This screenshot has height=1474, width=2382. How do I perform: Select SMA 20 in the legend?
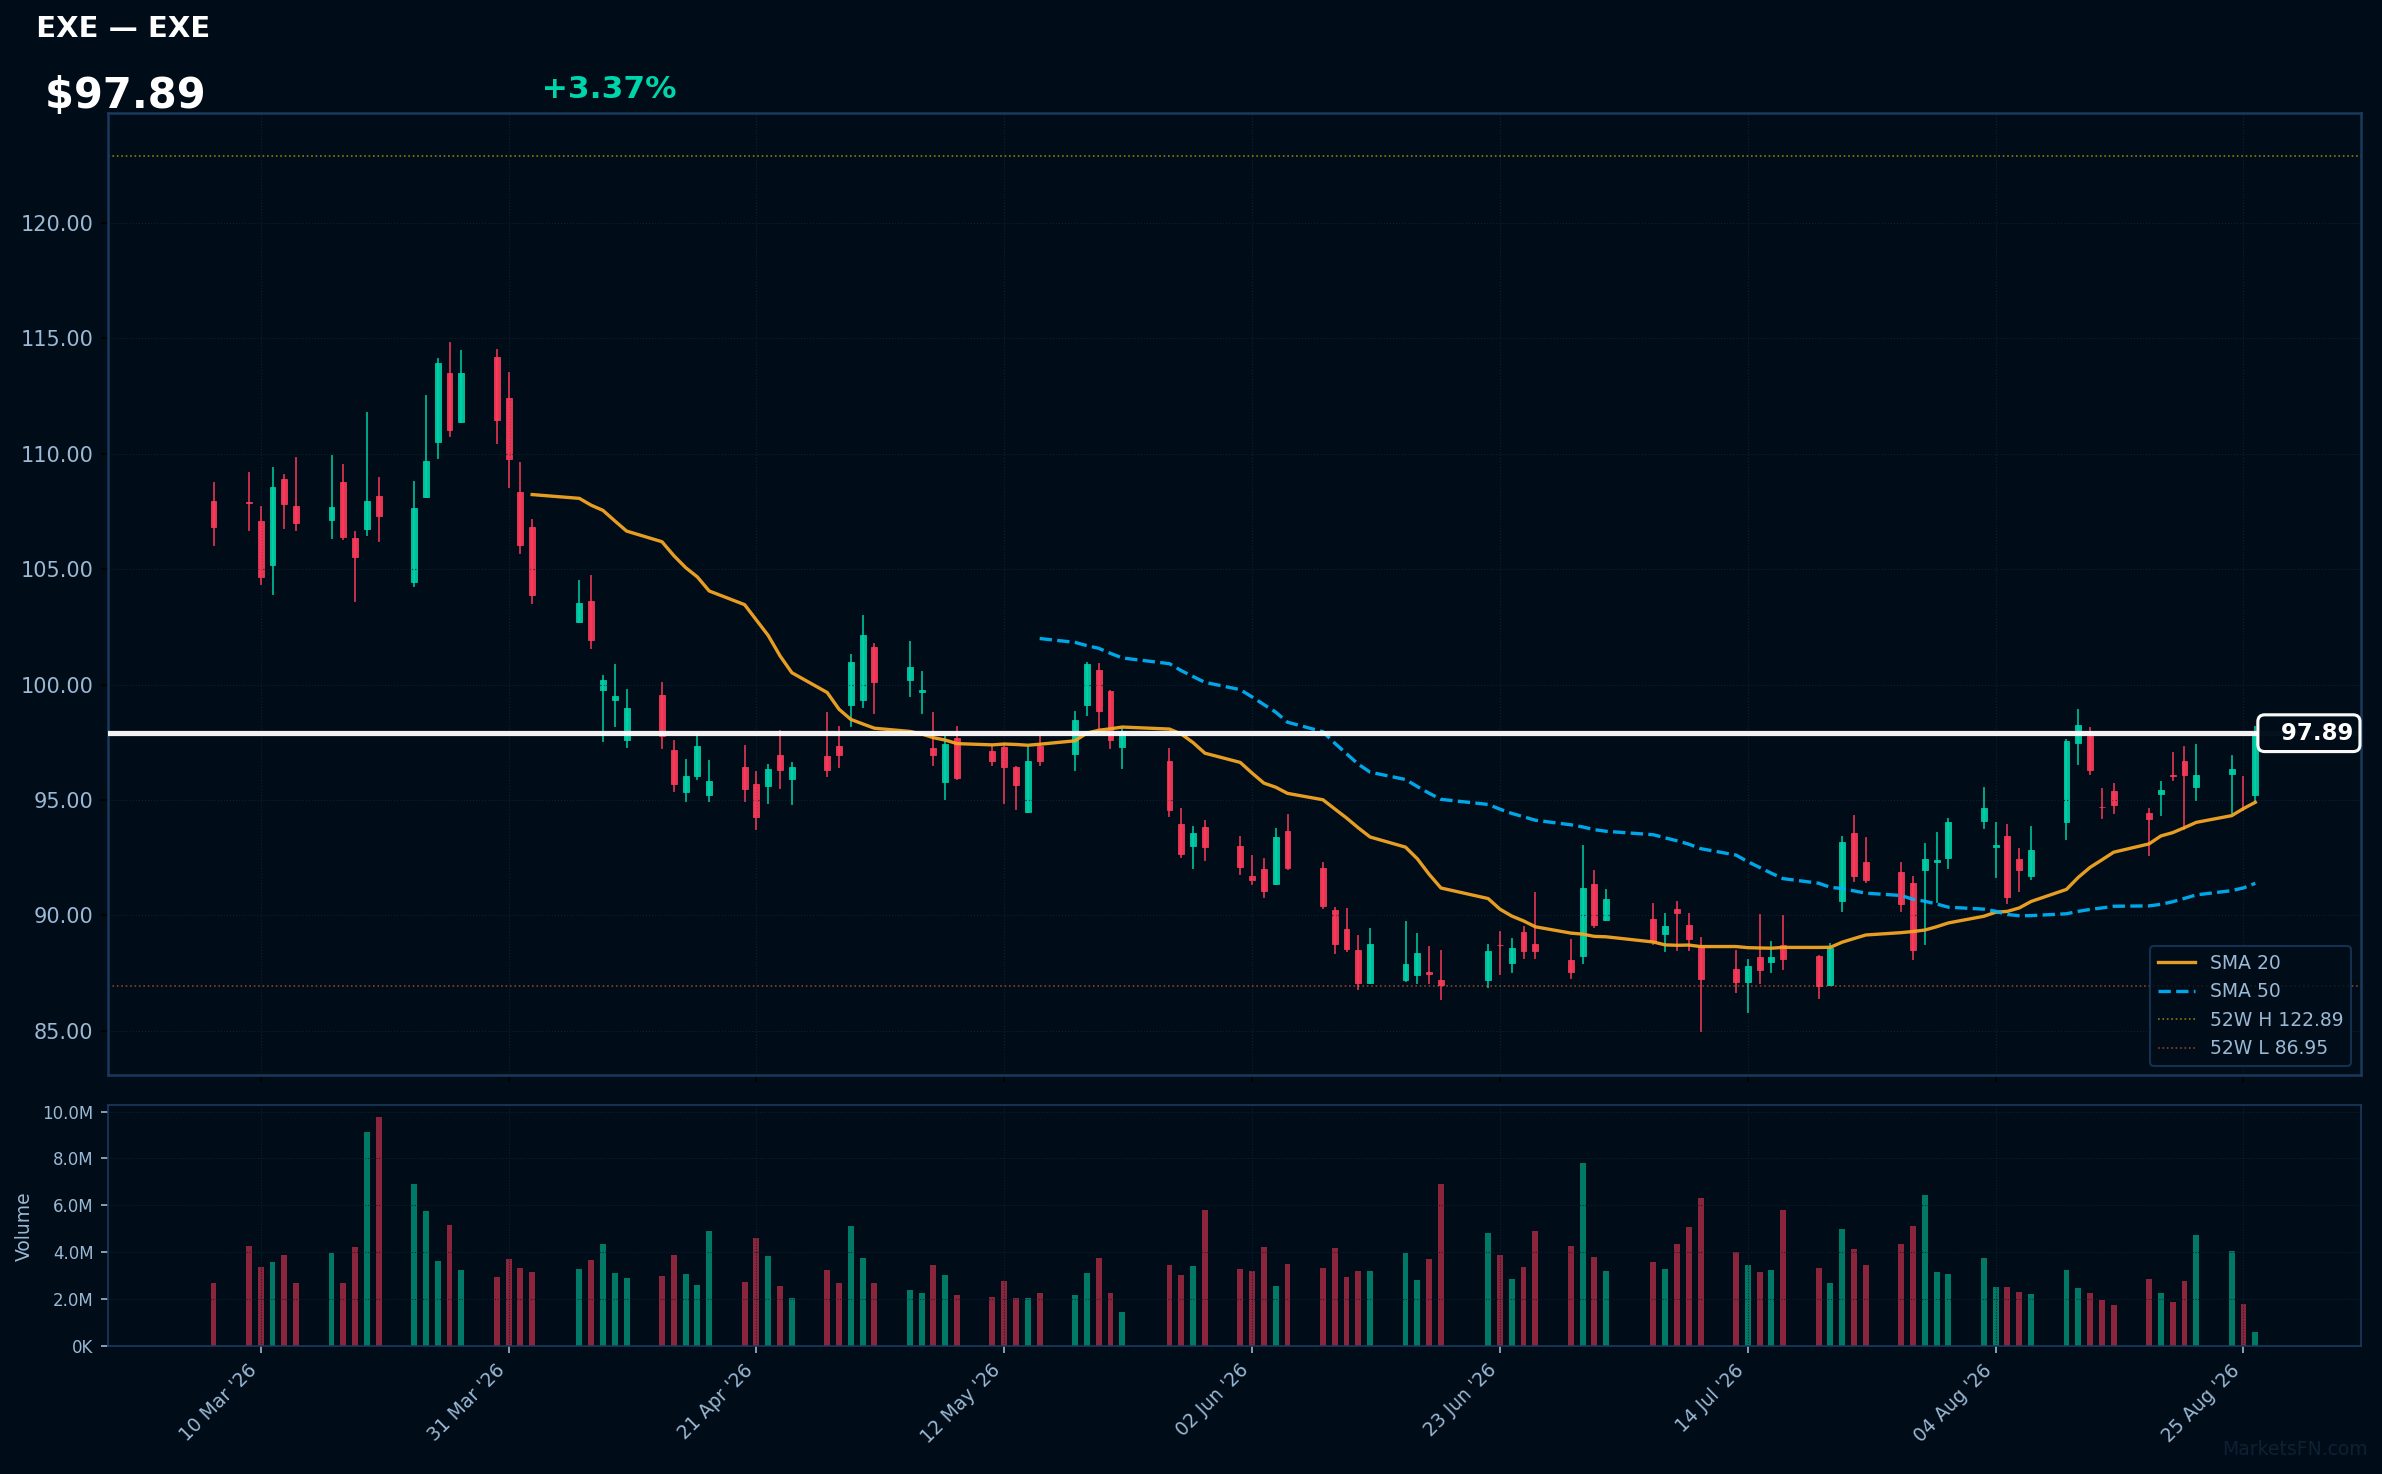2219,962
